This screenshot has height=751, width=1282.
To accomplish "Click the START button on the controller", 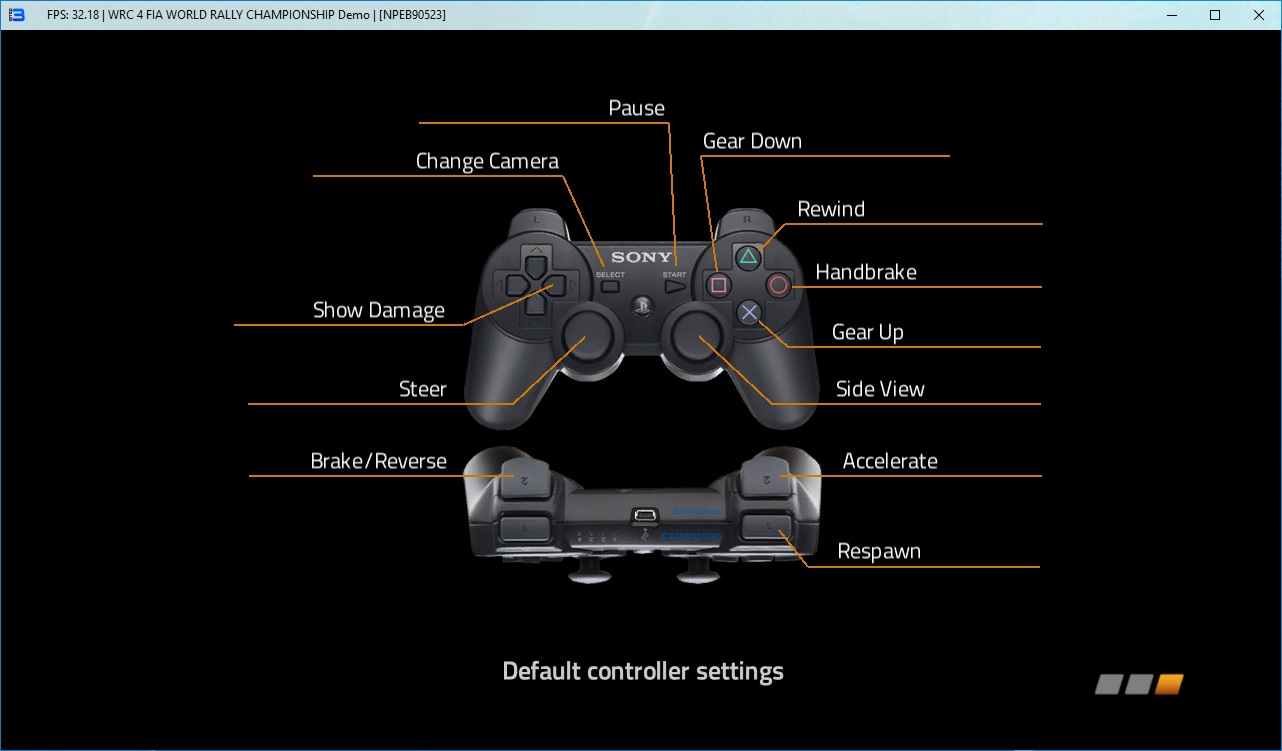I will (x=675, y=286).
